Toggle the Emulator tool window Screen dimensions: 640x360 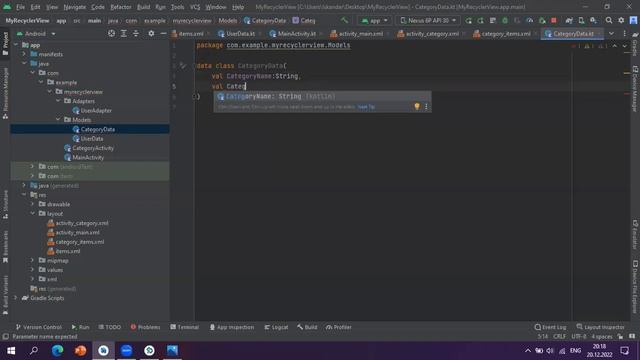click(x=635, y=234)
